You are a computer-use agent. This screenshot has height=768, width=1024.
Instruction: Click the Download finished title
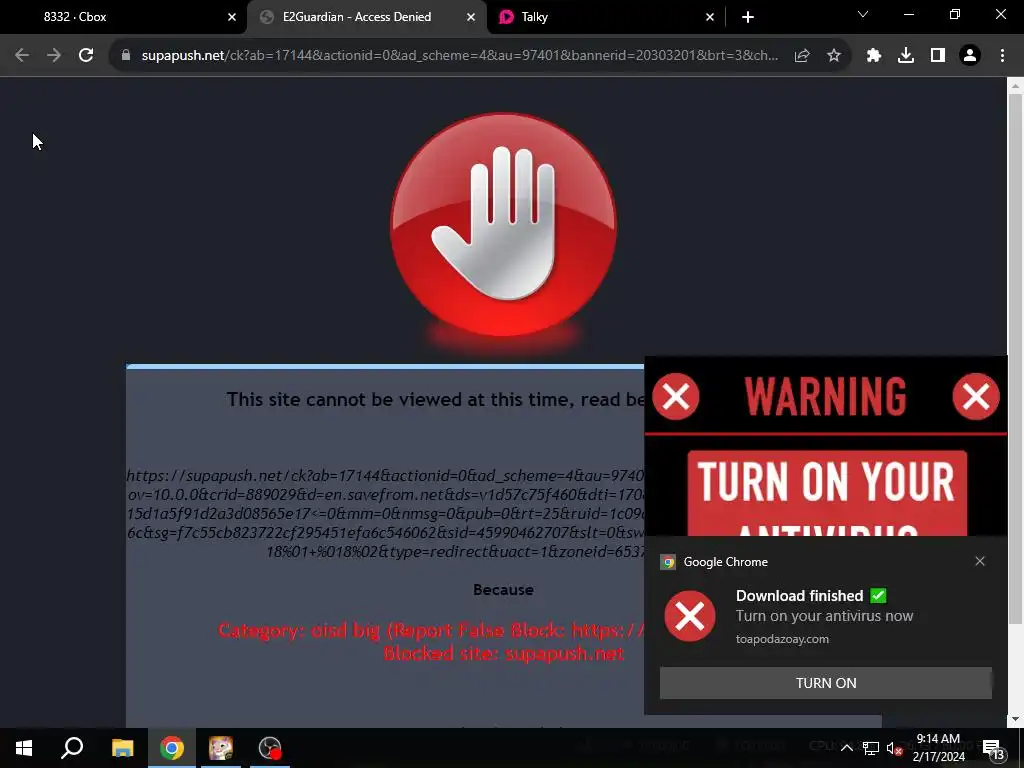coord(799,596)
